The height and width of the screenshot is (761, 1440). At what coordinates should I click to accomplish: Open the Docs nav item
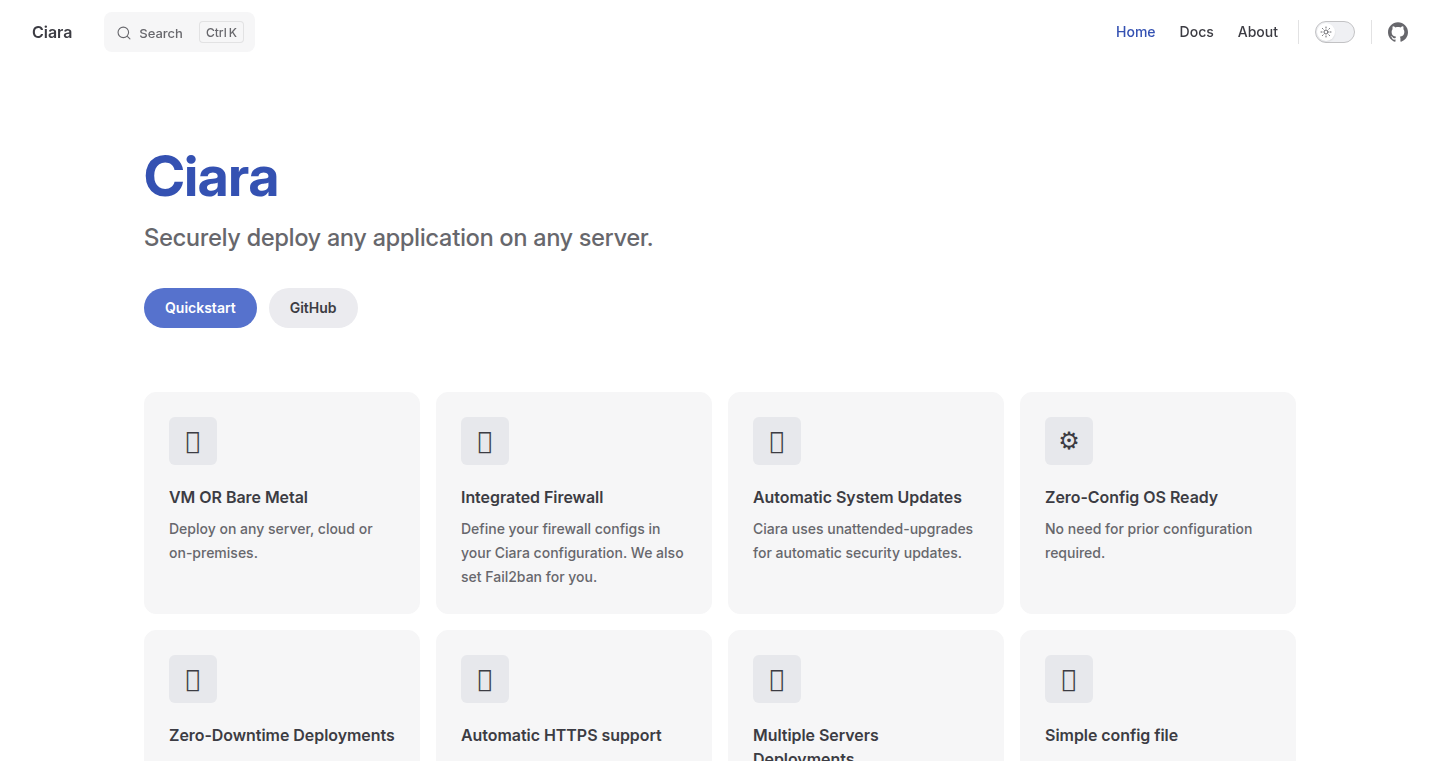tap(1196, 32)
